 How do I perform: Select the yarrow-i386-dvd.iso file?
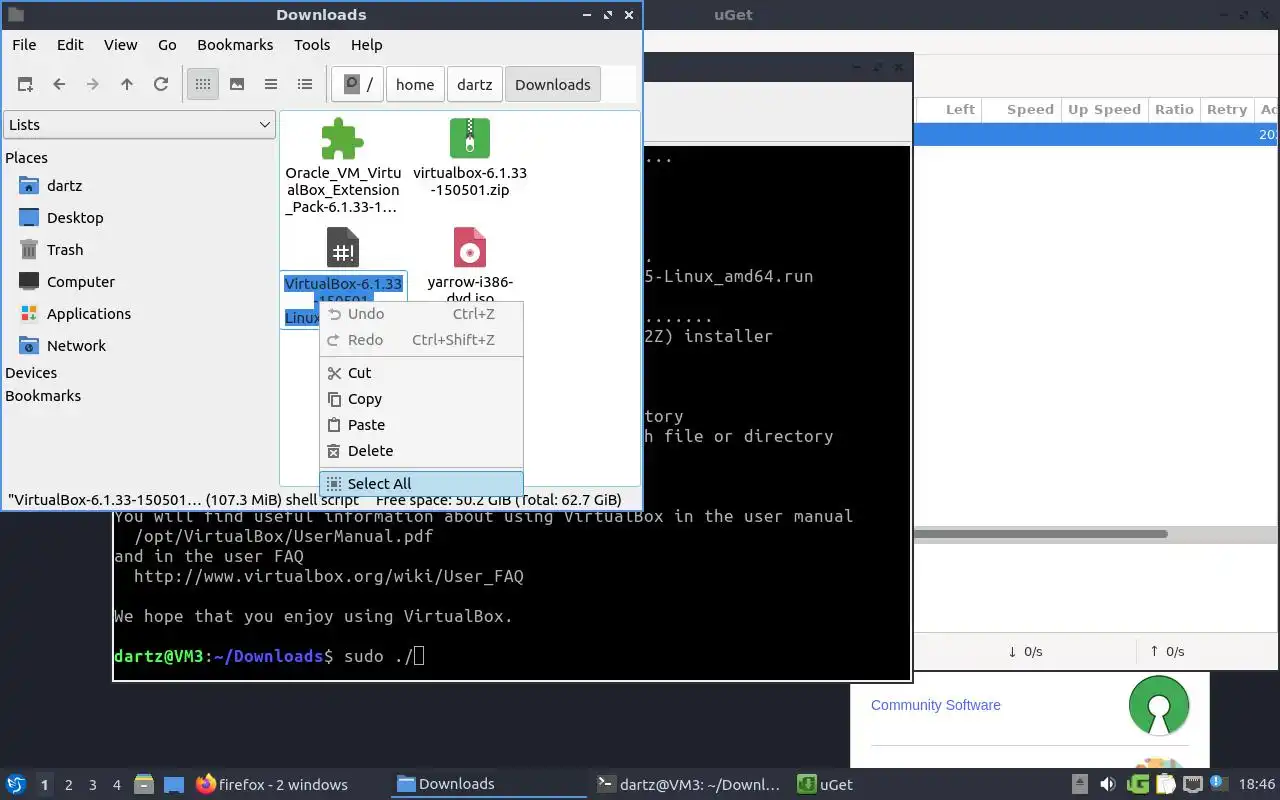tap(470, 265)
